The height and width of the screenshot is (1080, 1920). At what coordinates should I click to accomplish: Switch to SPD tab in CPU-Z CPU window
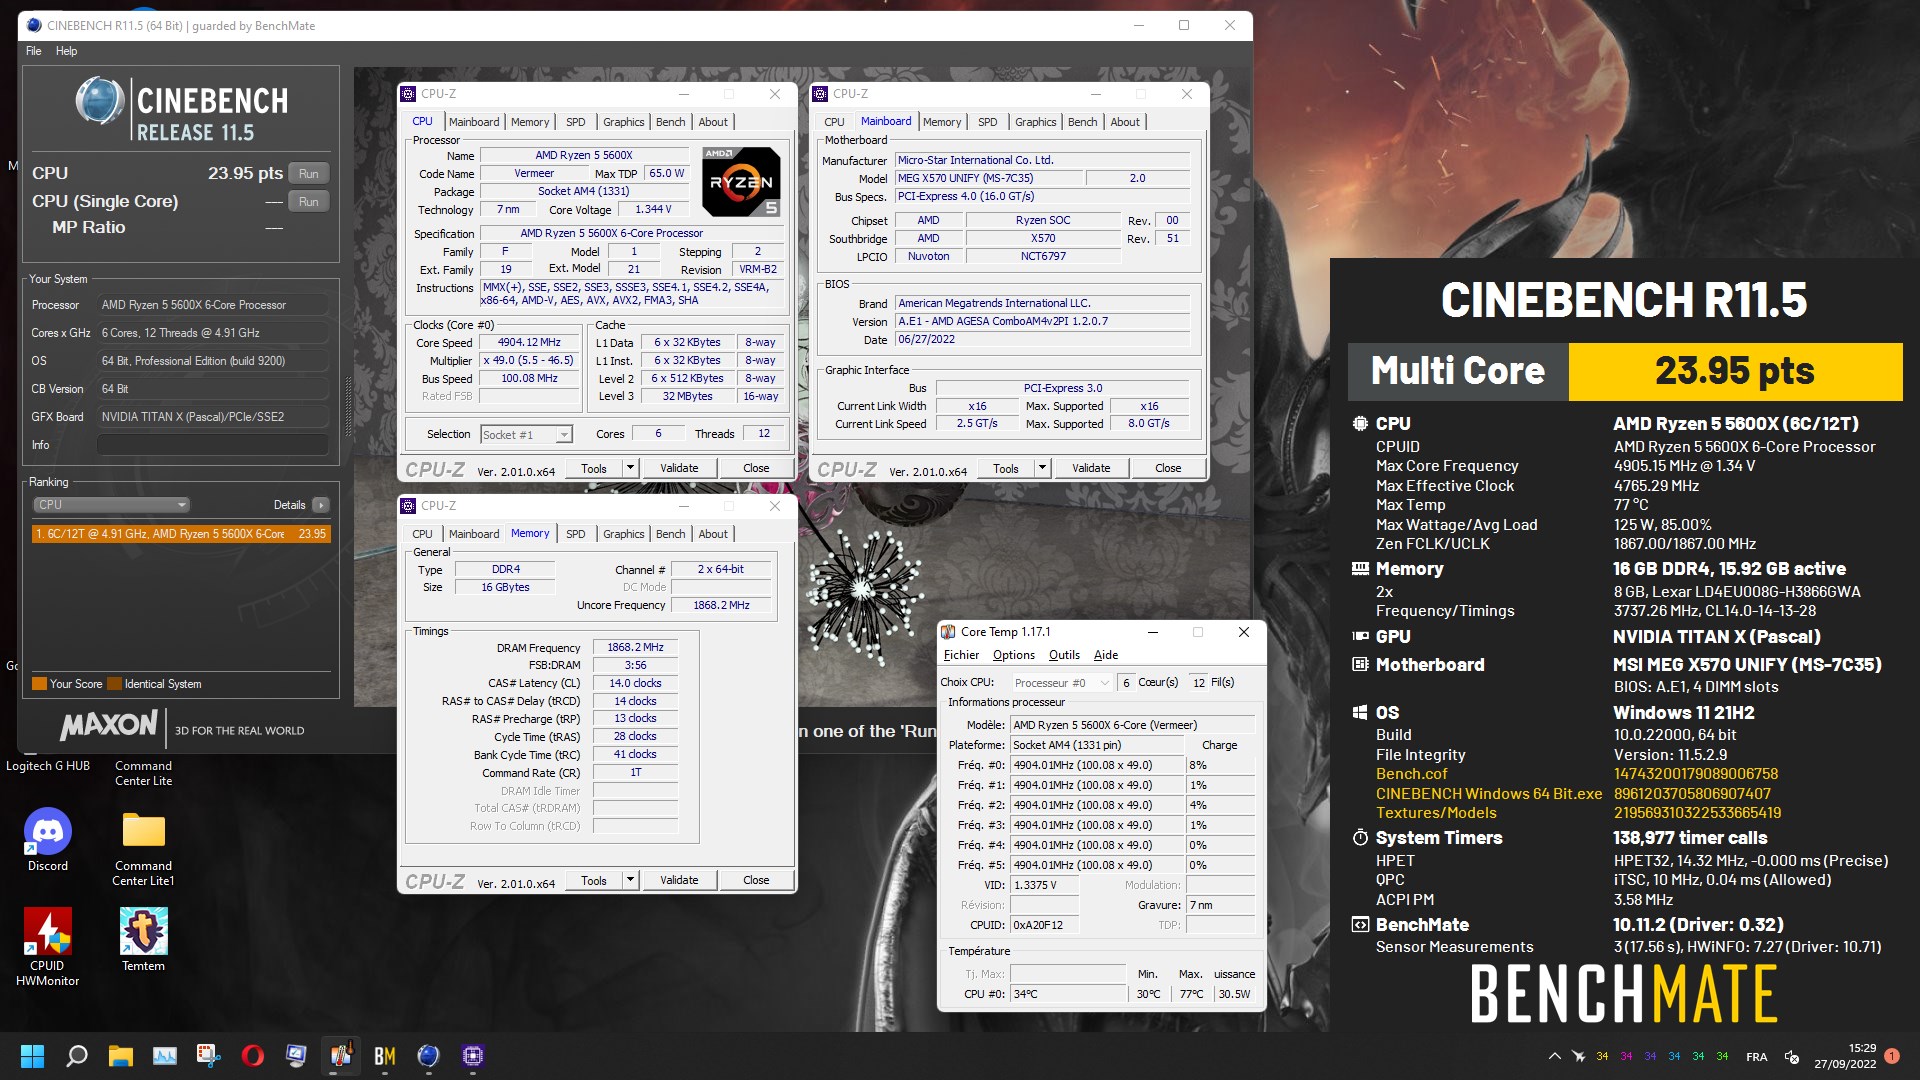(575, 122)
